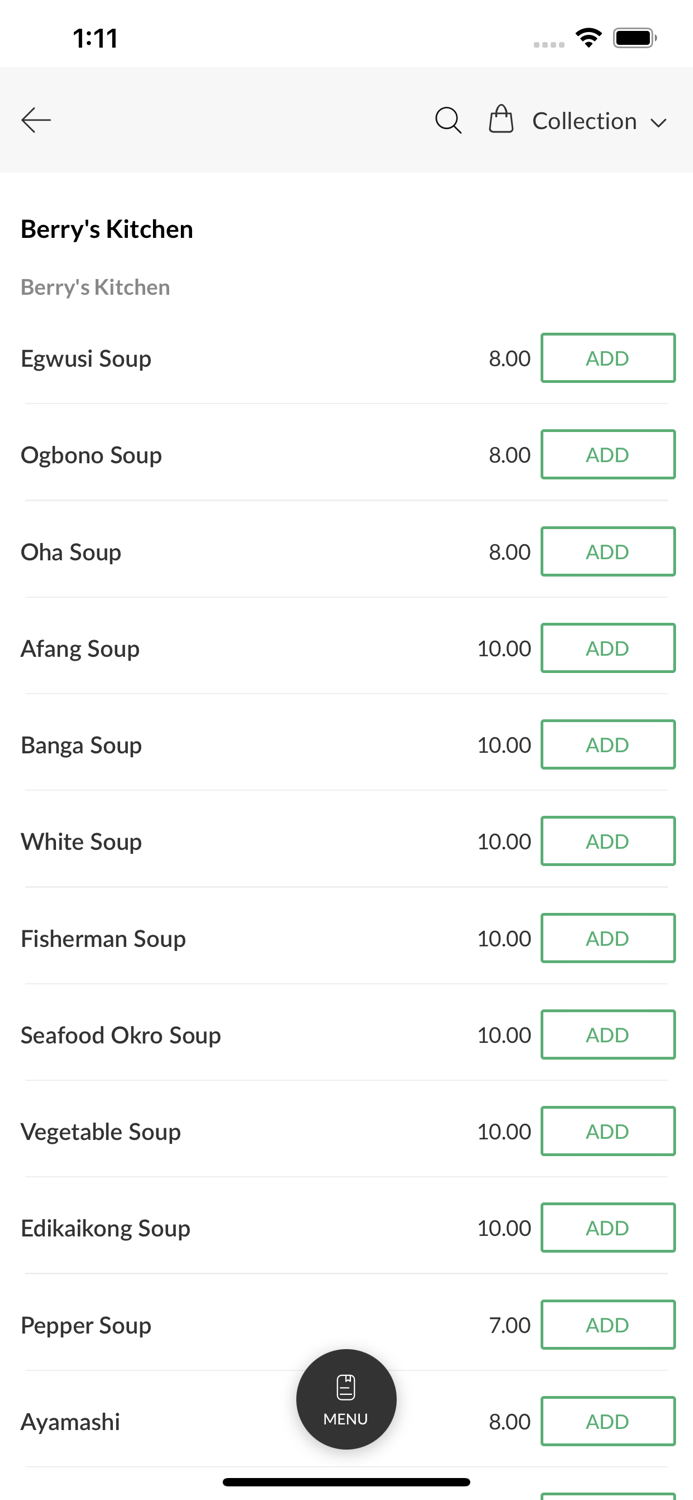
Task: Tap ADD next to Pepper Soup
Action: 607,1325
